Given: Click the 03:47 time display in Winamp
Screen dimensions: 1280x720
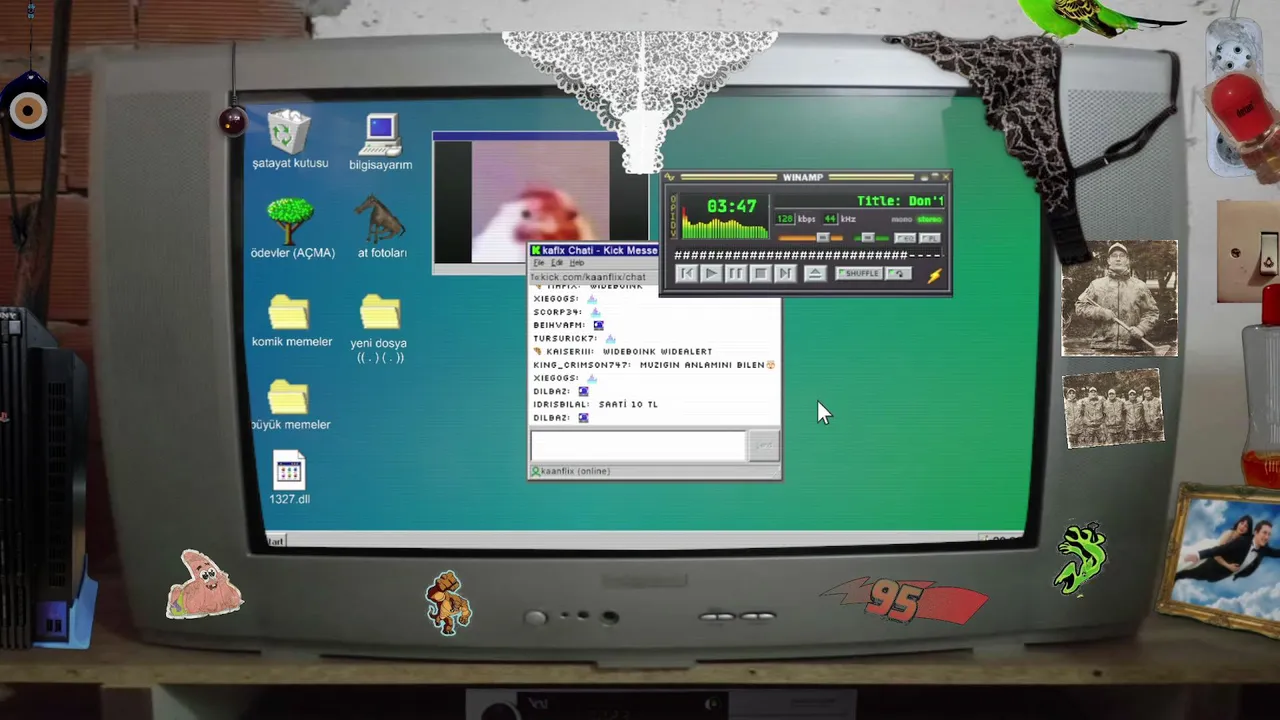Looking at the screenshot, I should tap(732, 207).
